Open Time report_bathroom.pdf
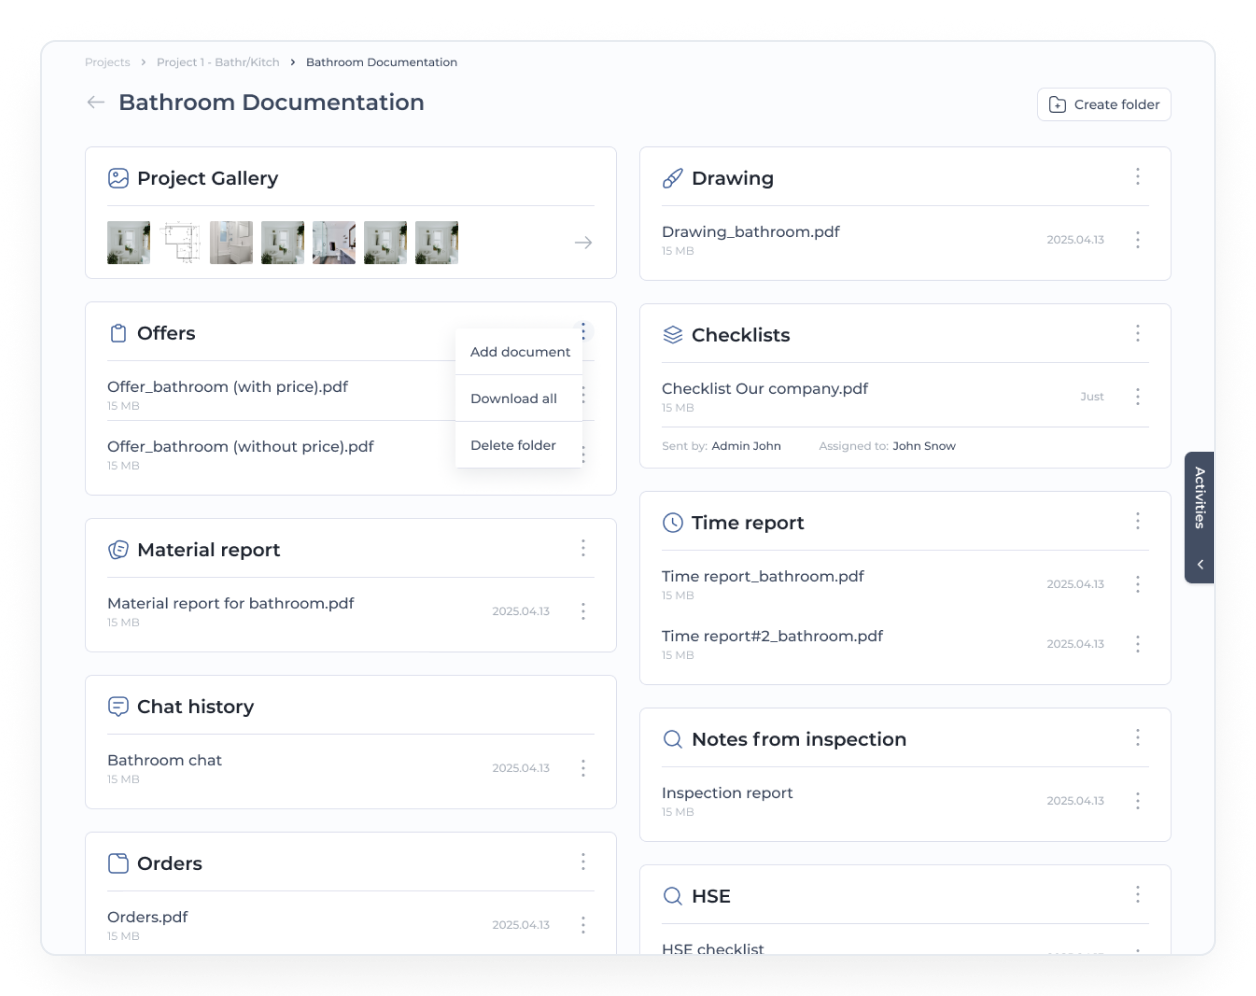The image size is (1256, 996). pyautogui.click(x=762, y=576)
